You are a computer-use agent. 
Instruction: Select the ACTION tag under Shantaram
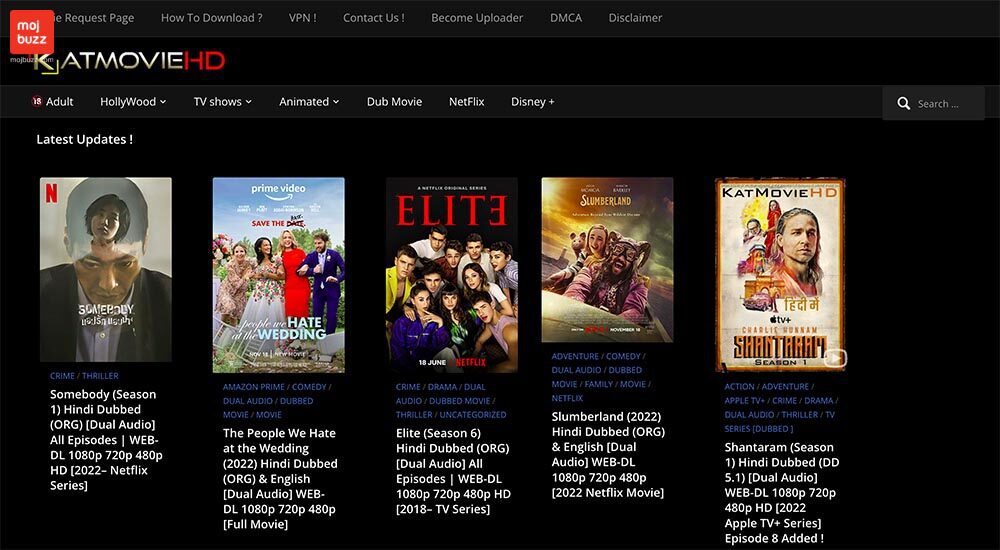point(740,387)
